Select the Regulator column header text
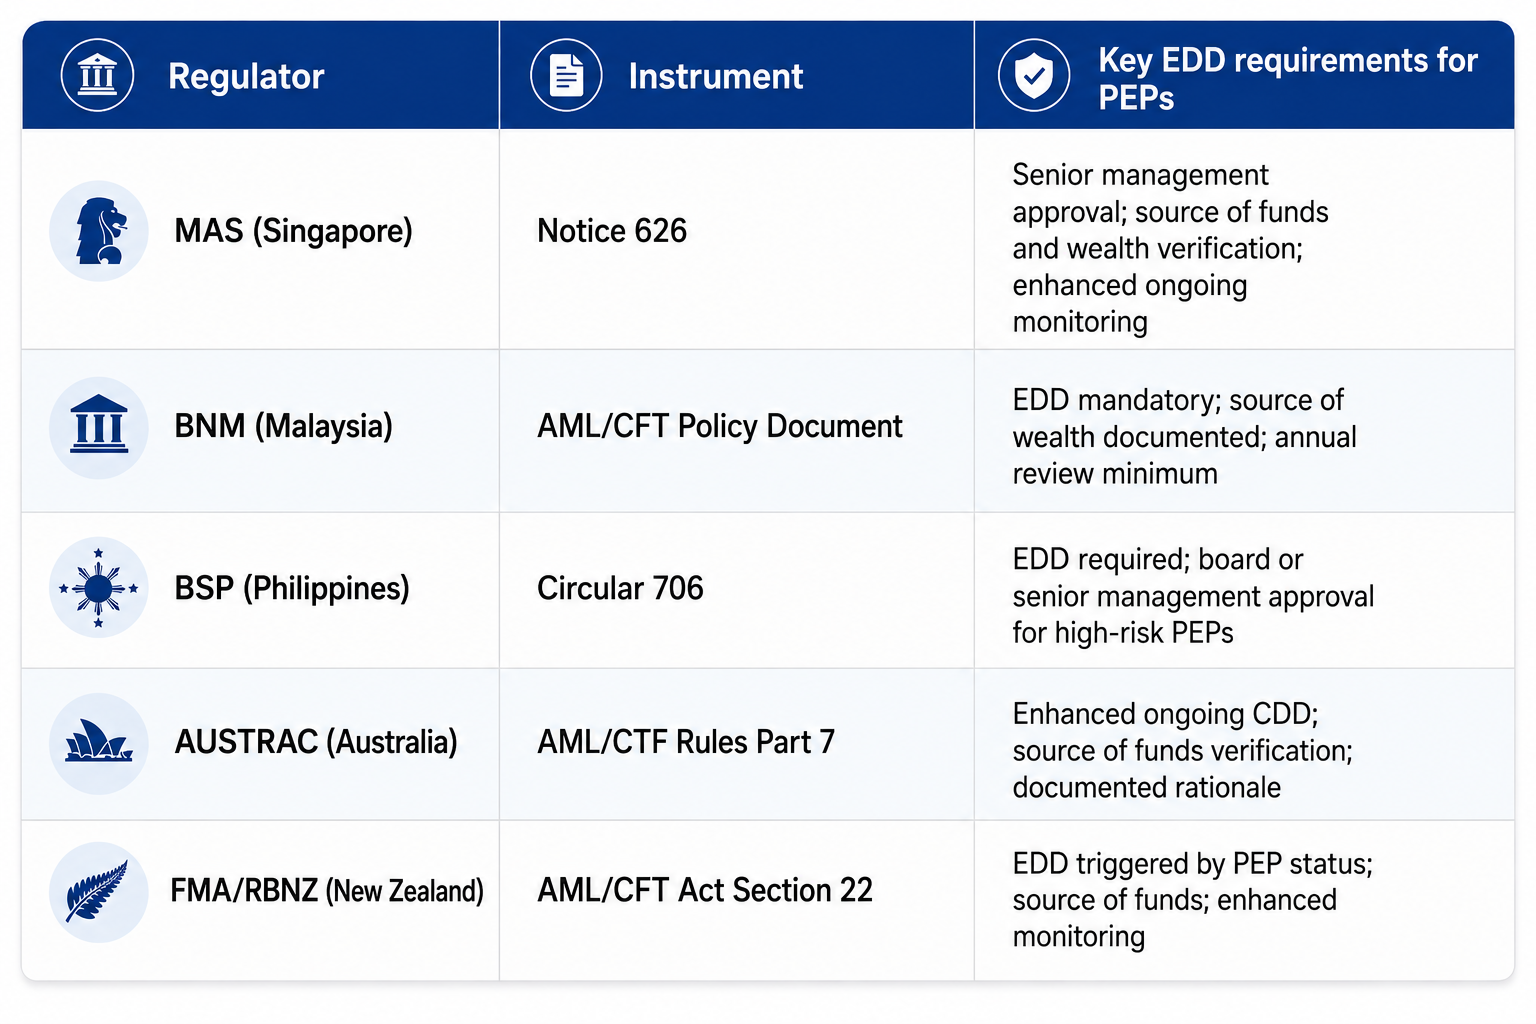Screen dimensions: 1536x1024 point(246,76)
